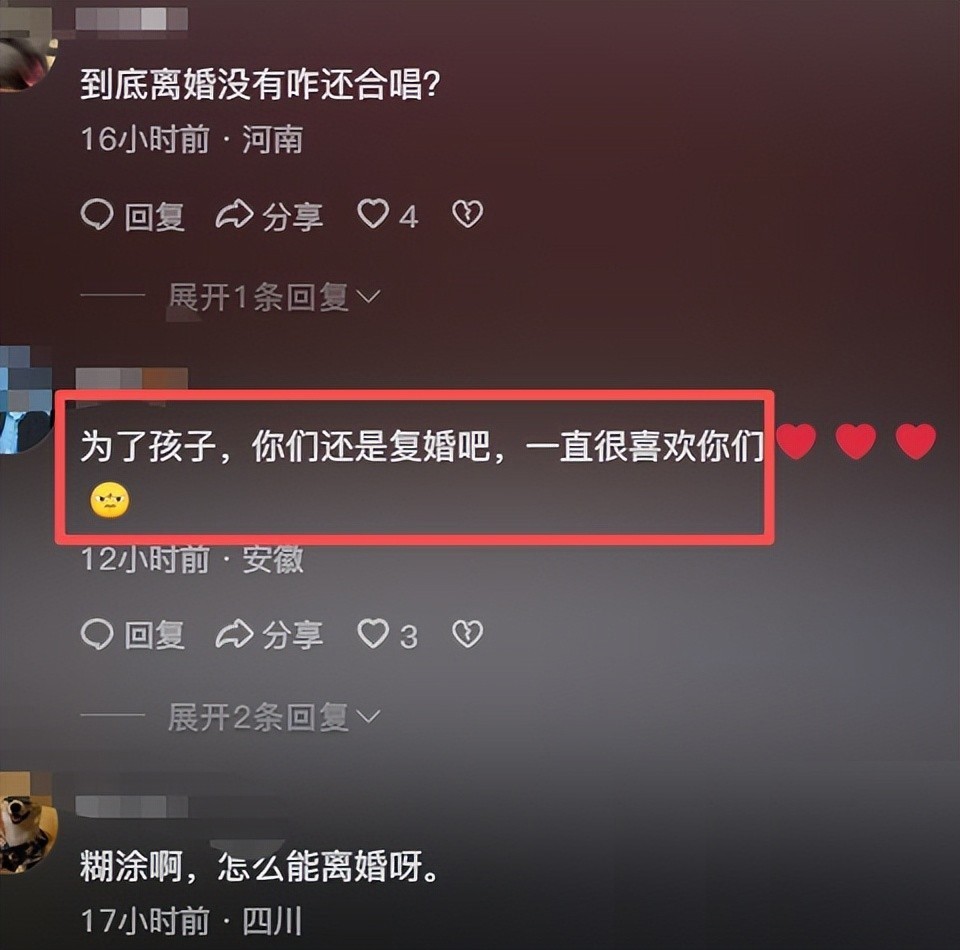960x950 pixels.
Task: Open blurred username above 糊涂啊 comment
Action: coord(131,807)
